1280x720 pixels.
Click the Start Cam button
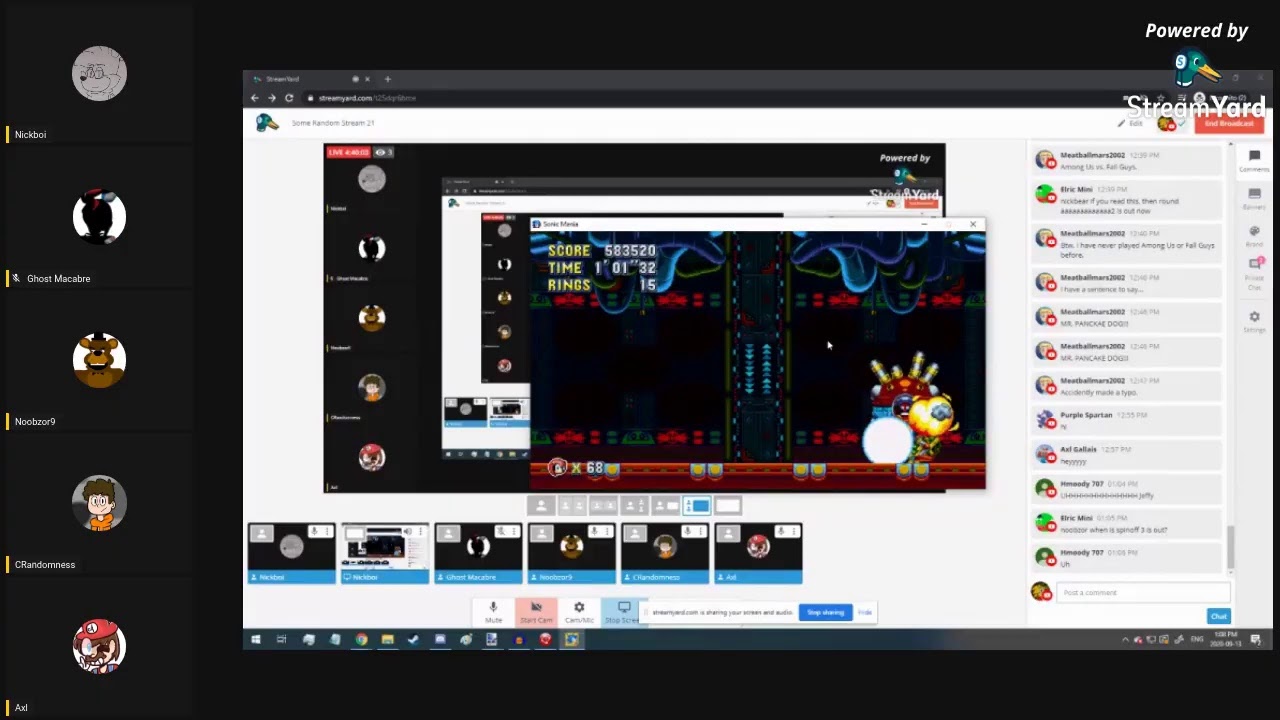tap(536, 612)
